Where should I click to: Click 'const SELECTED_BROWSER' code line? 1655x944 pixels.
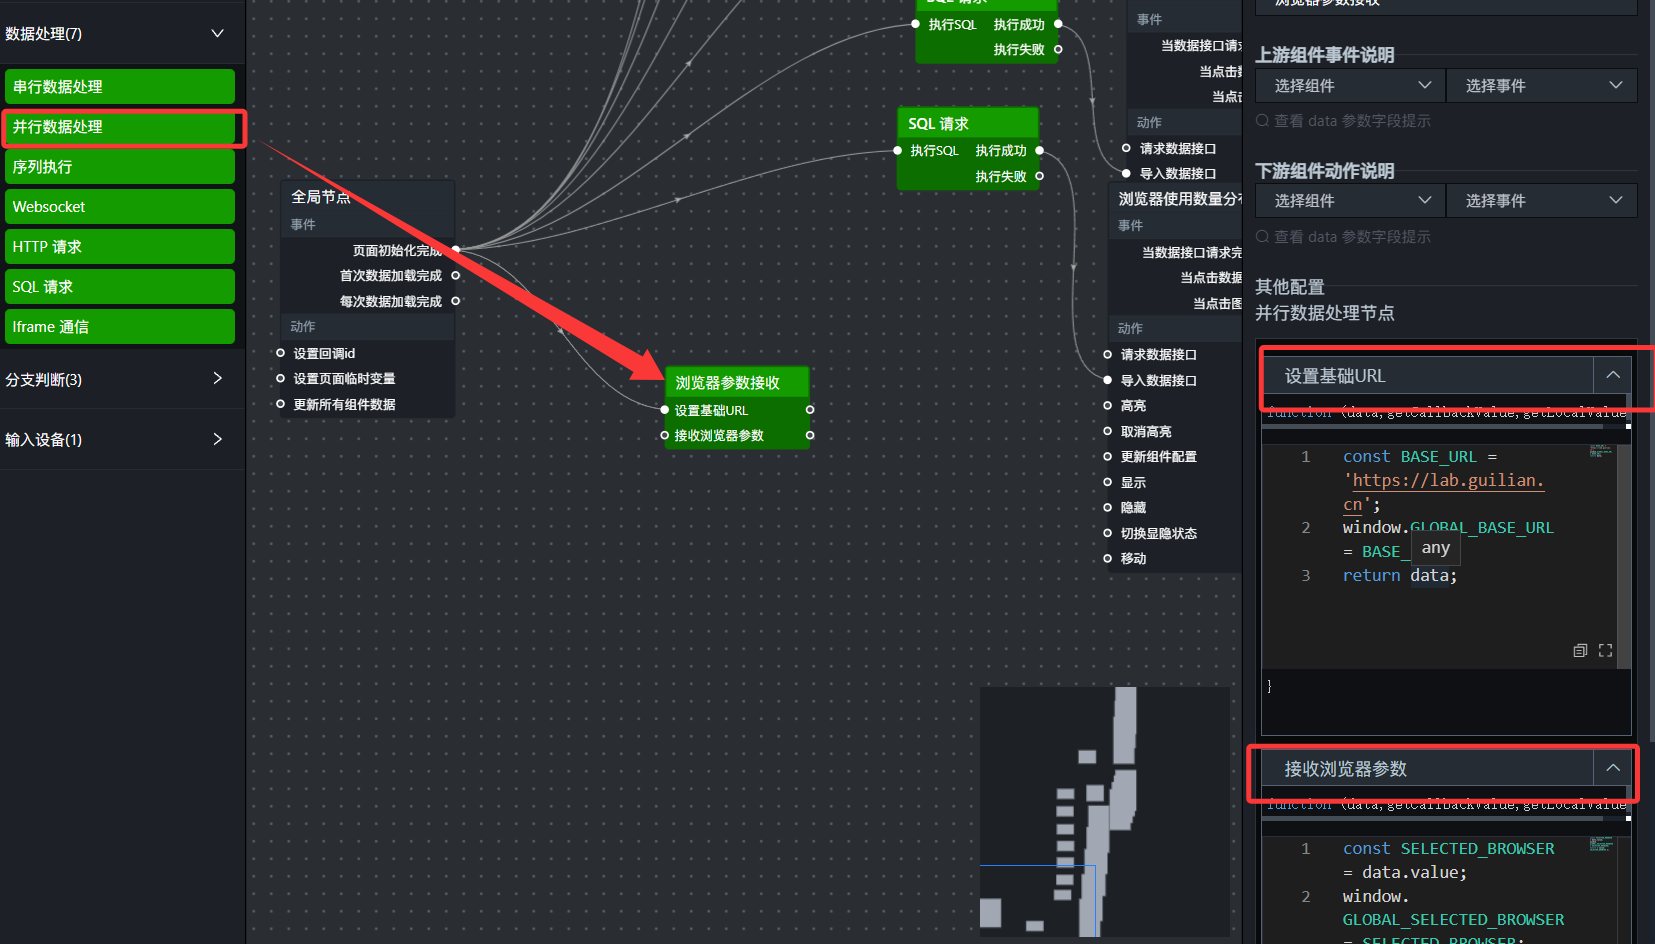[1449, 848]
